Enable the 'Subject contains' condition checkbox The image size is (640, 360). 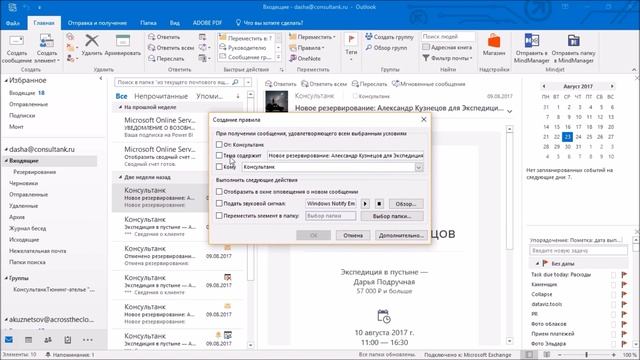[x=219, y=156]
